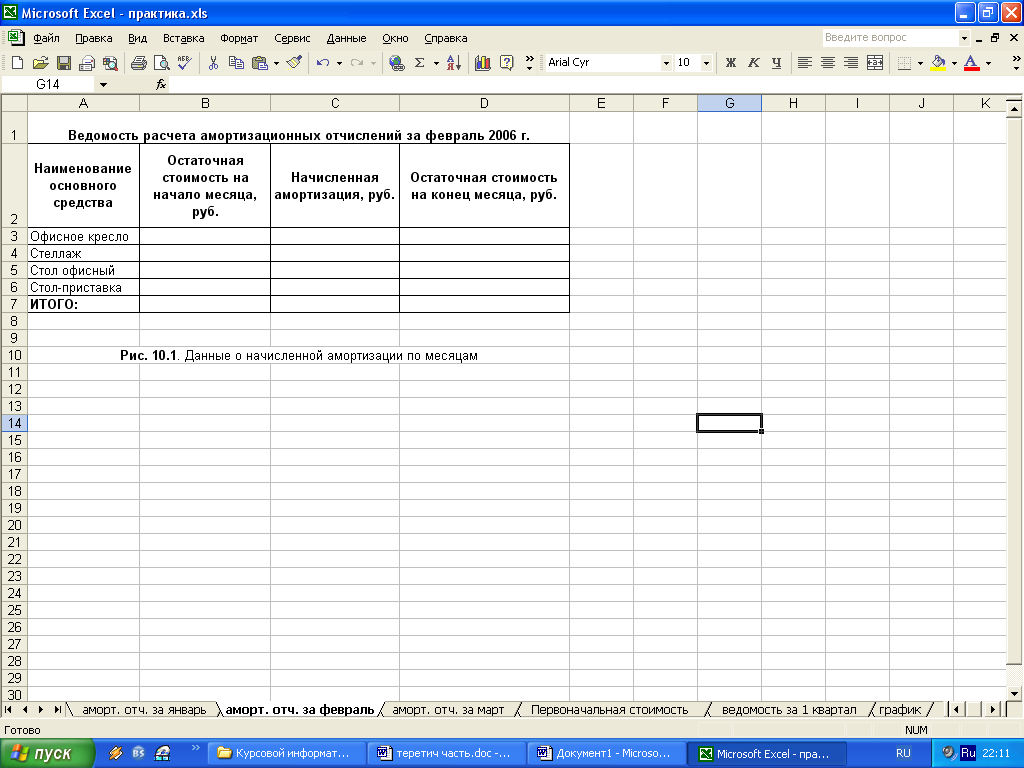Run the spell check icon

(184, 63)
